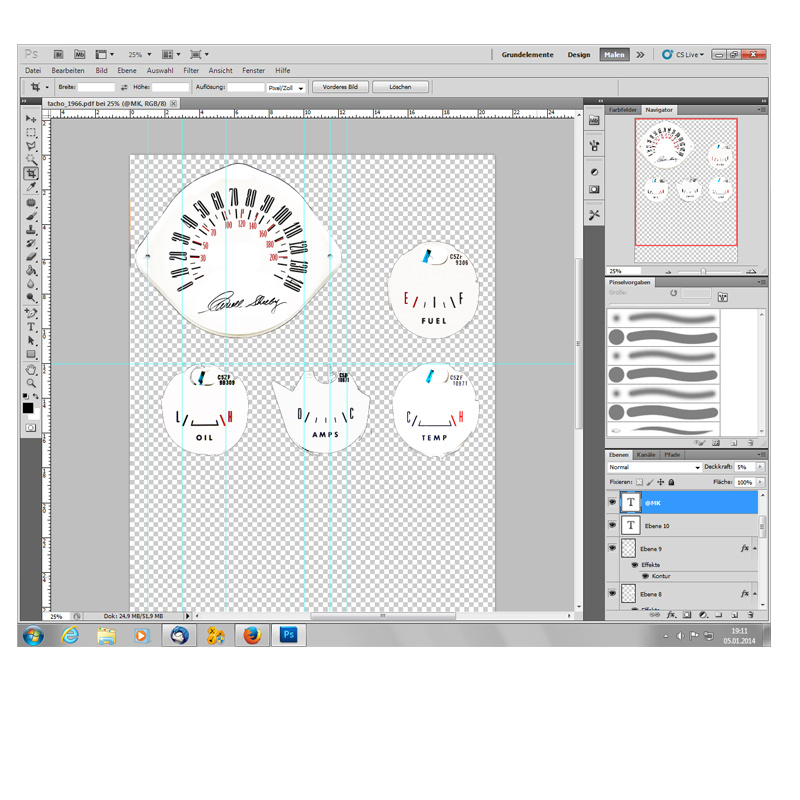The width and height of the screenshot is (800, 800).
Task: Open the Fläche fill slider arrow
Action: point(760,482)
